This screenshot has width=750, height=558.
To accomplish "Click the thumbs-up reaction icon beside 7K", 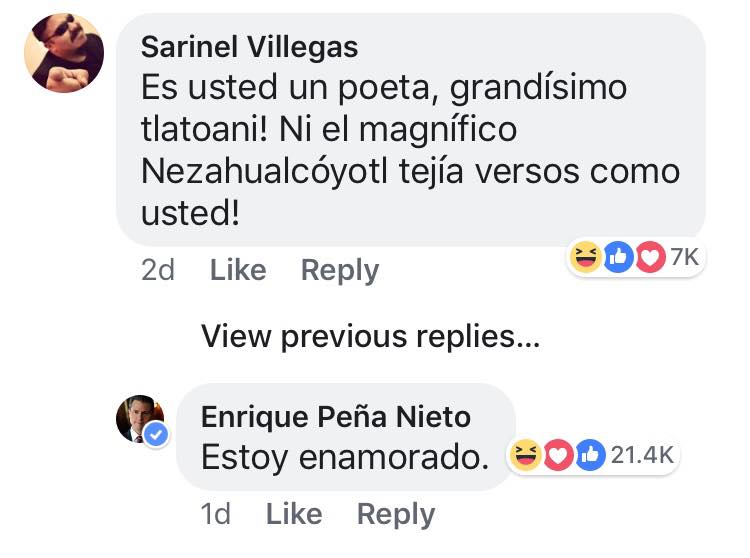I will [618, 257].
